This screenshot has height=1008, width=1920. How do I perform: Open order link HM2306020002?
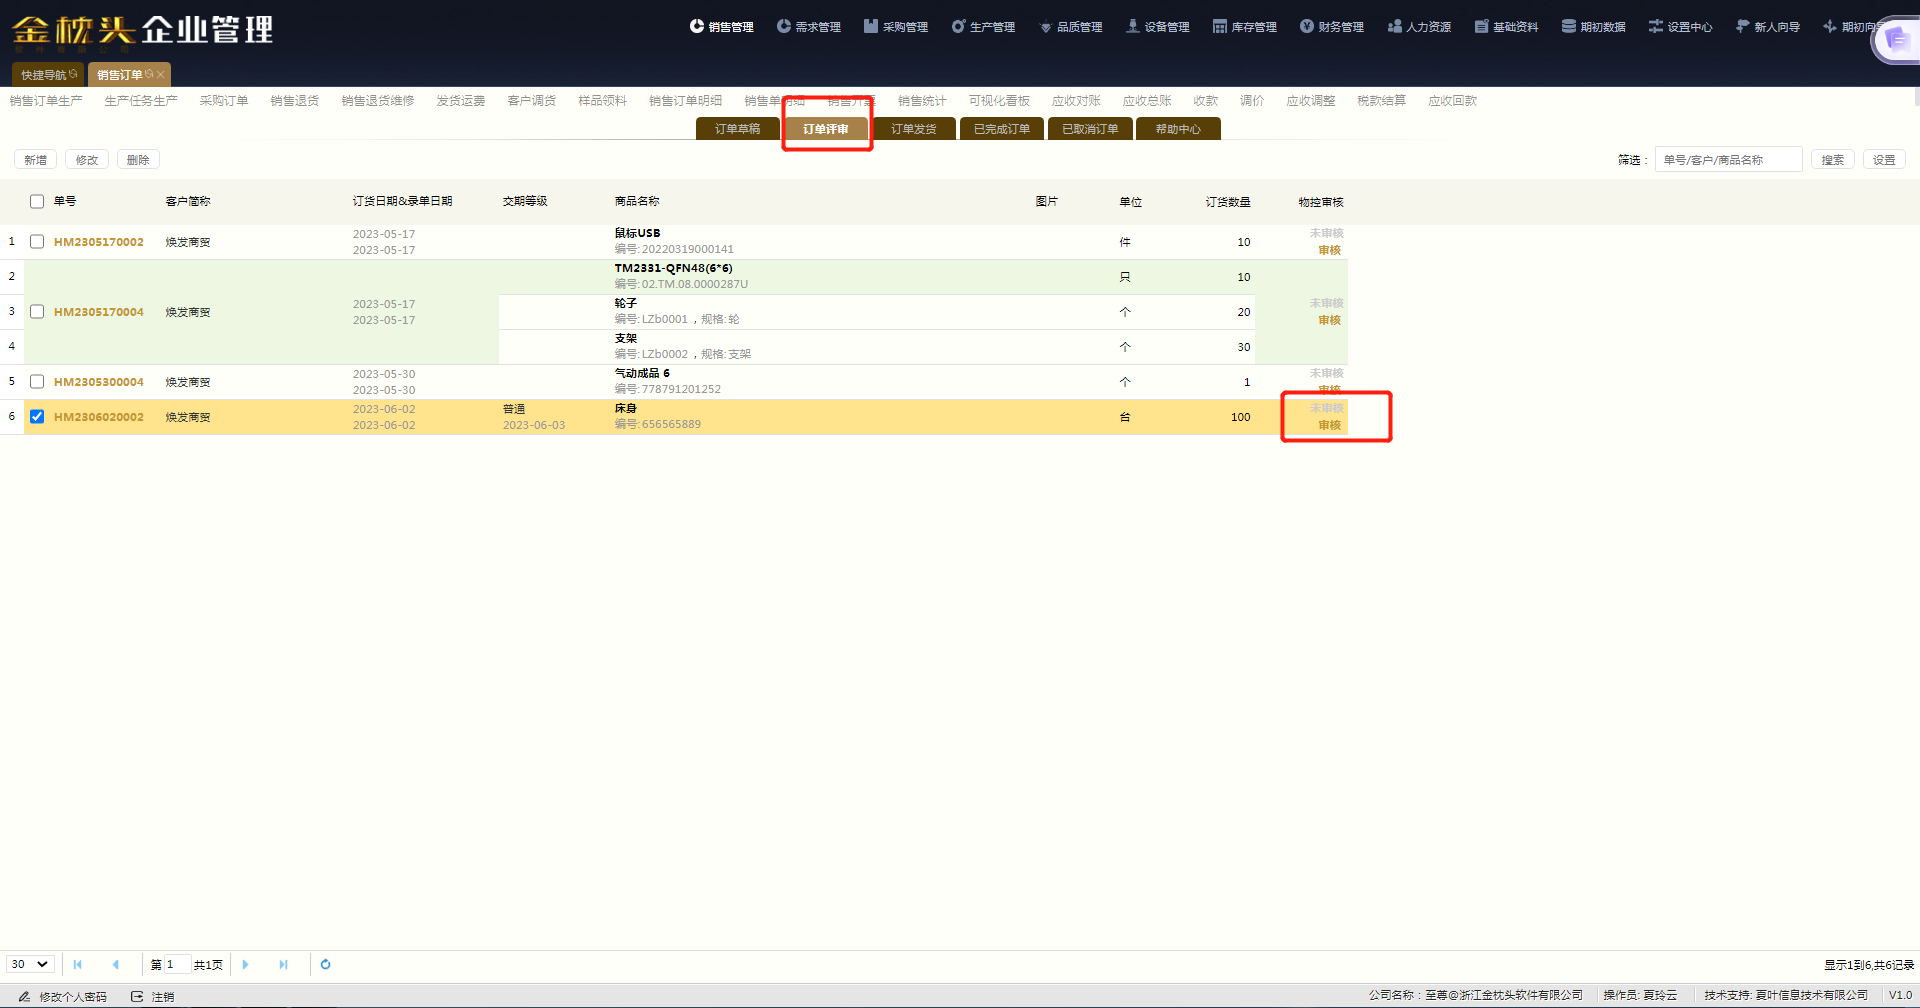(x=99, y=417)
